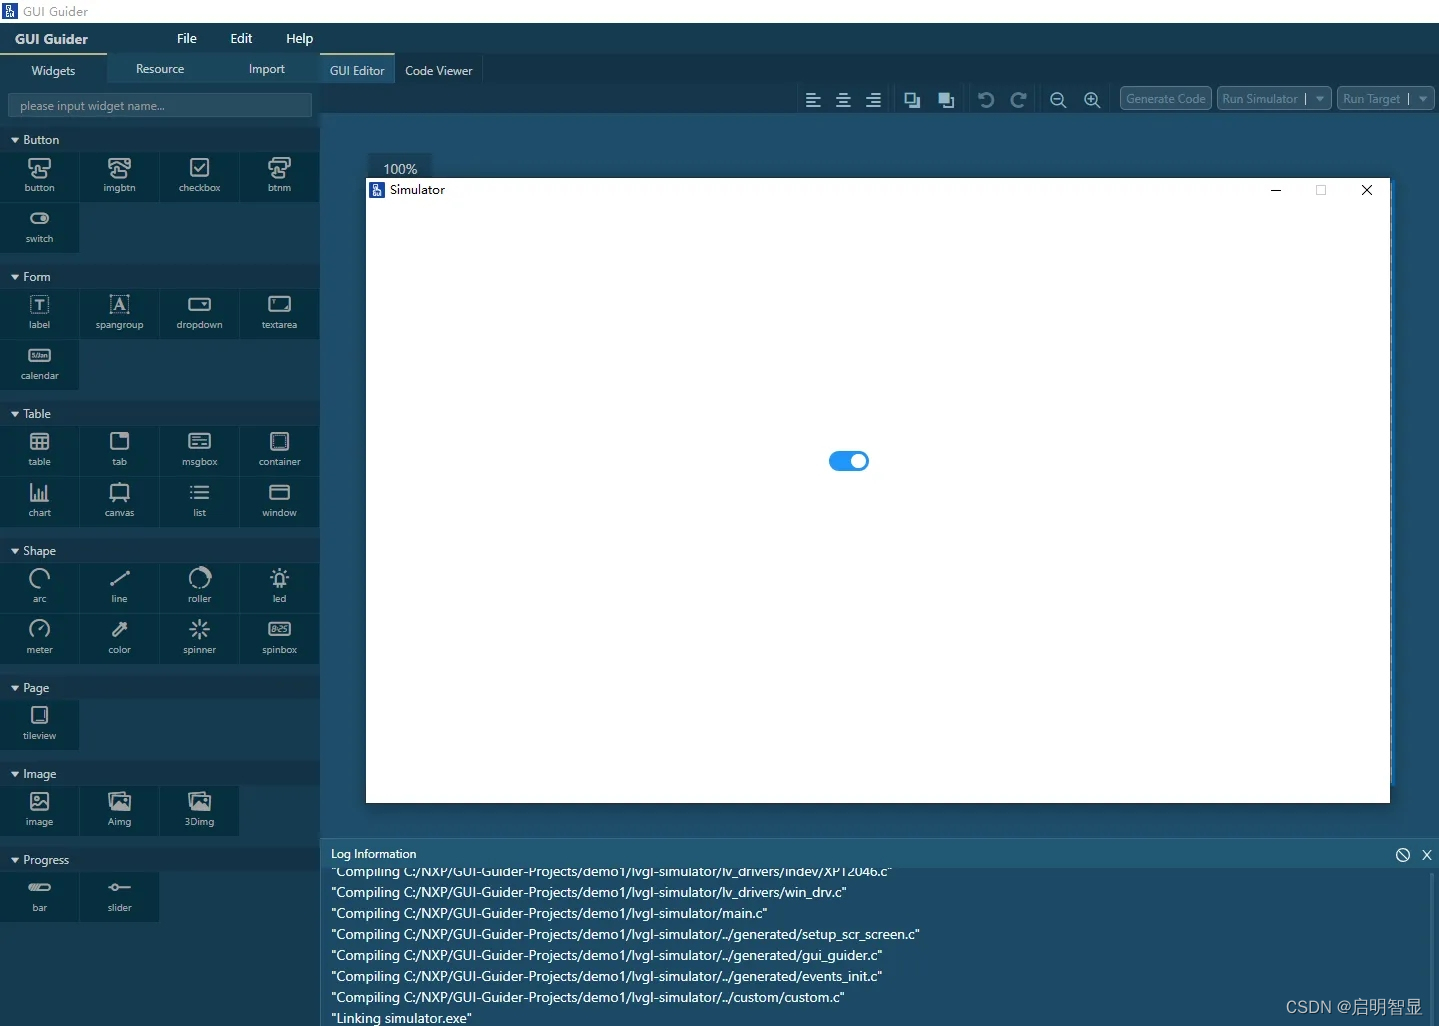Select the roller widget
The image size is (1439, 1026).
click(x=199, y=586)
